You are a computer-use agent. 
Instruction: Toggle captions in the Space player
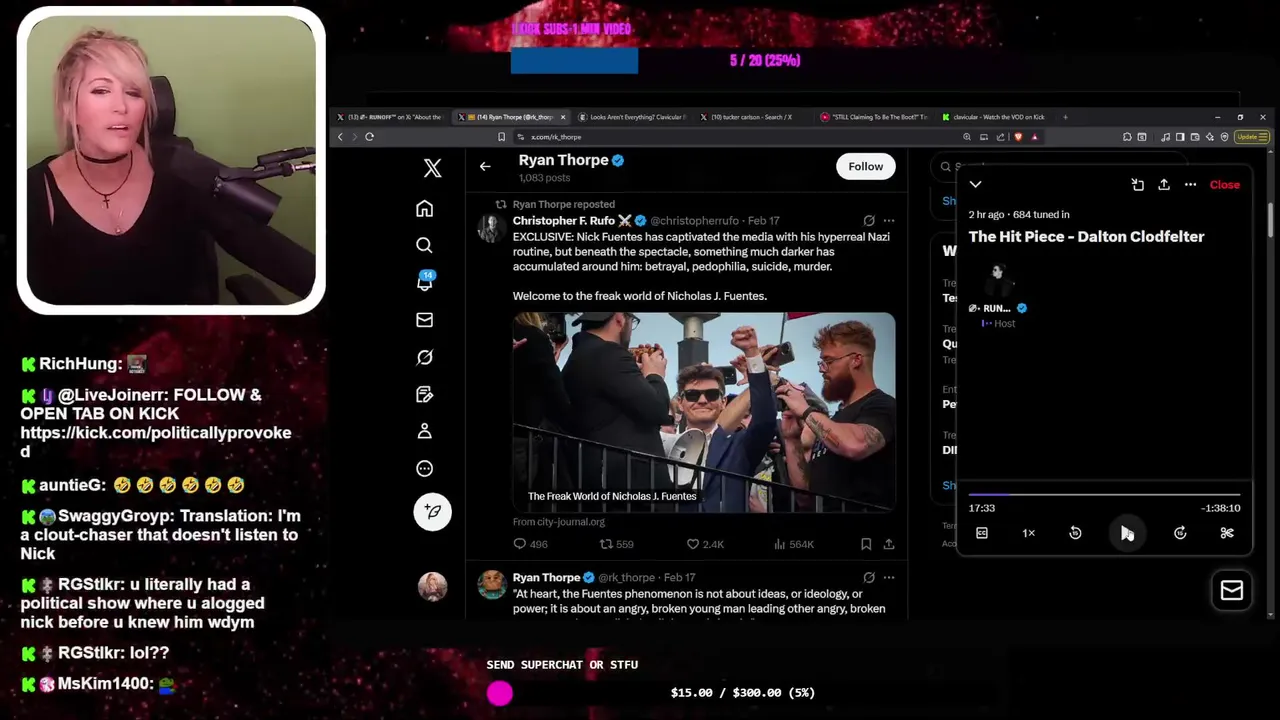(x=982, y=533)
